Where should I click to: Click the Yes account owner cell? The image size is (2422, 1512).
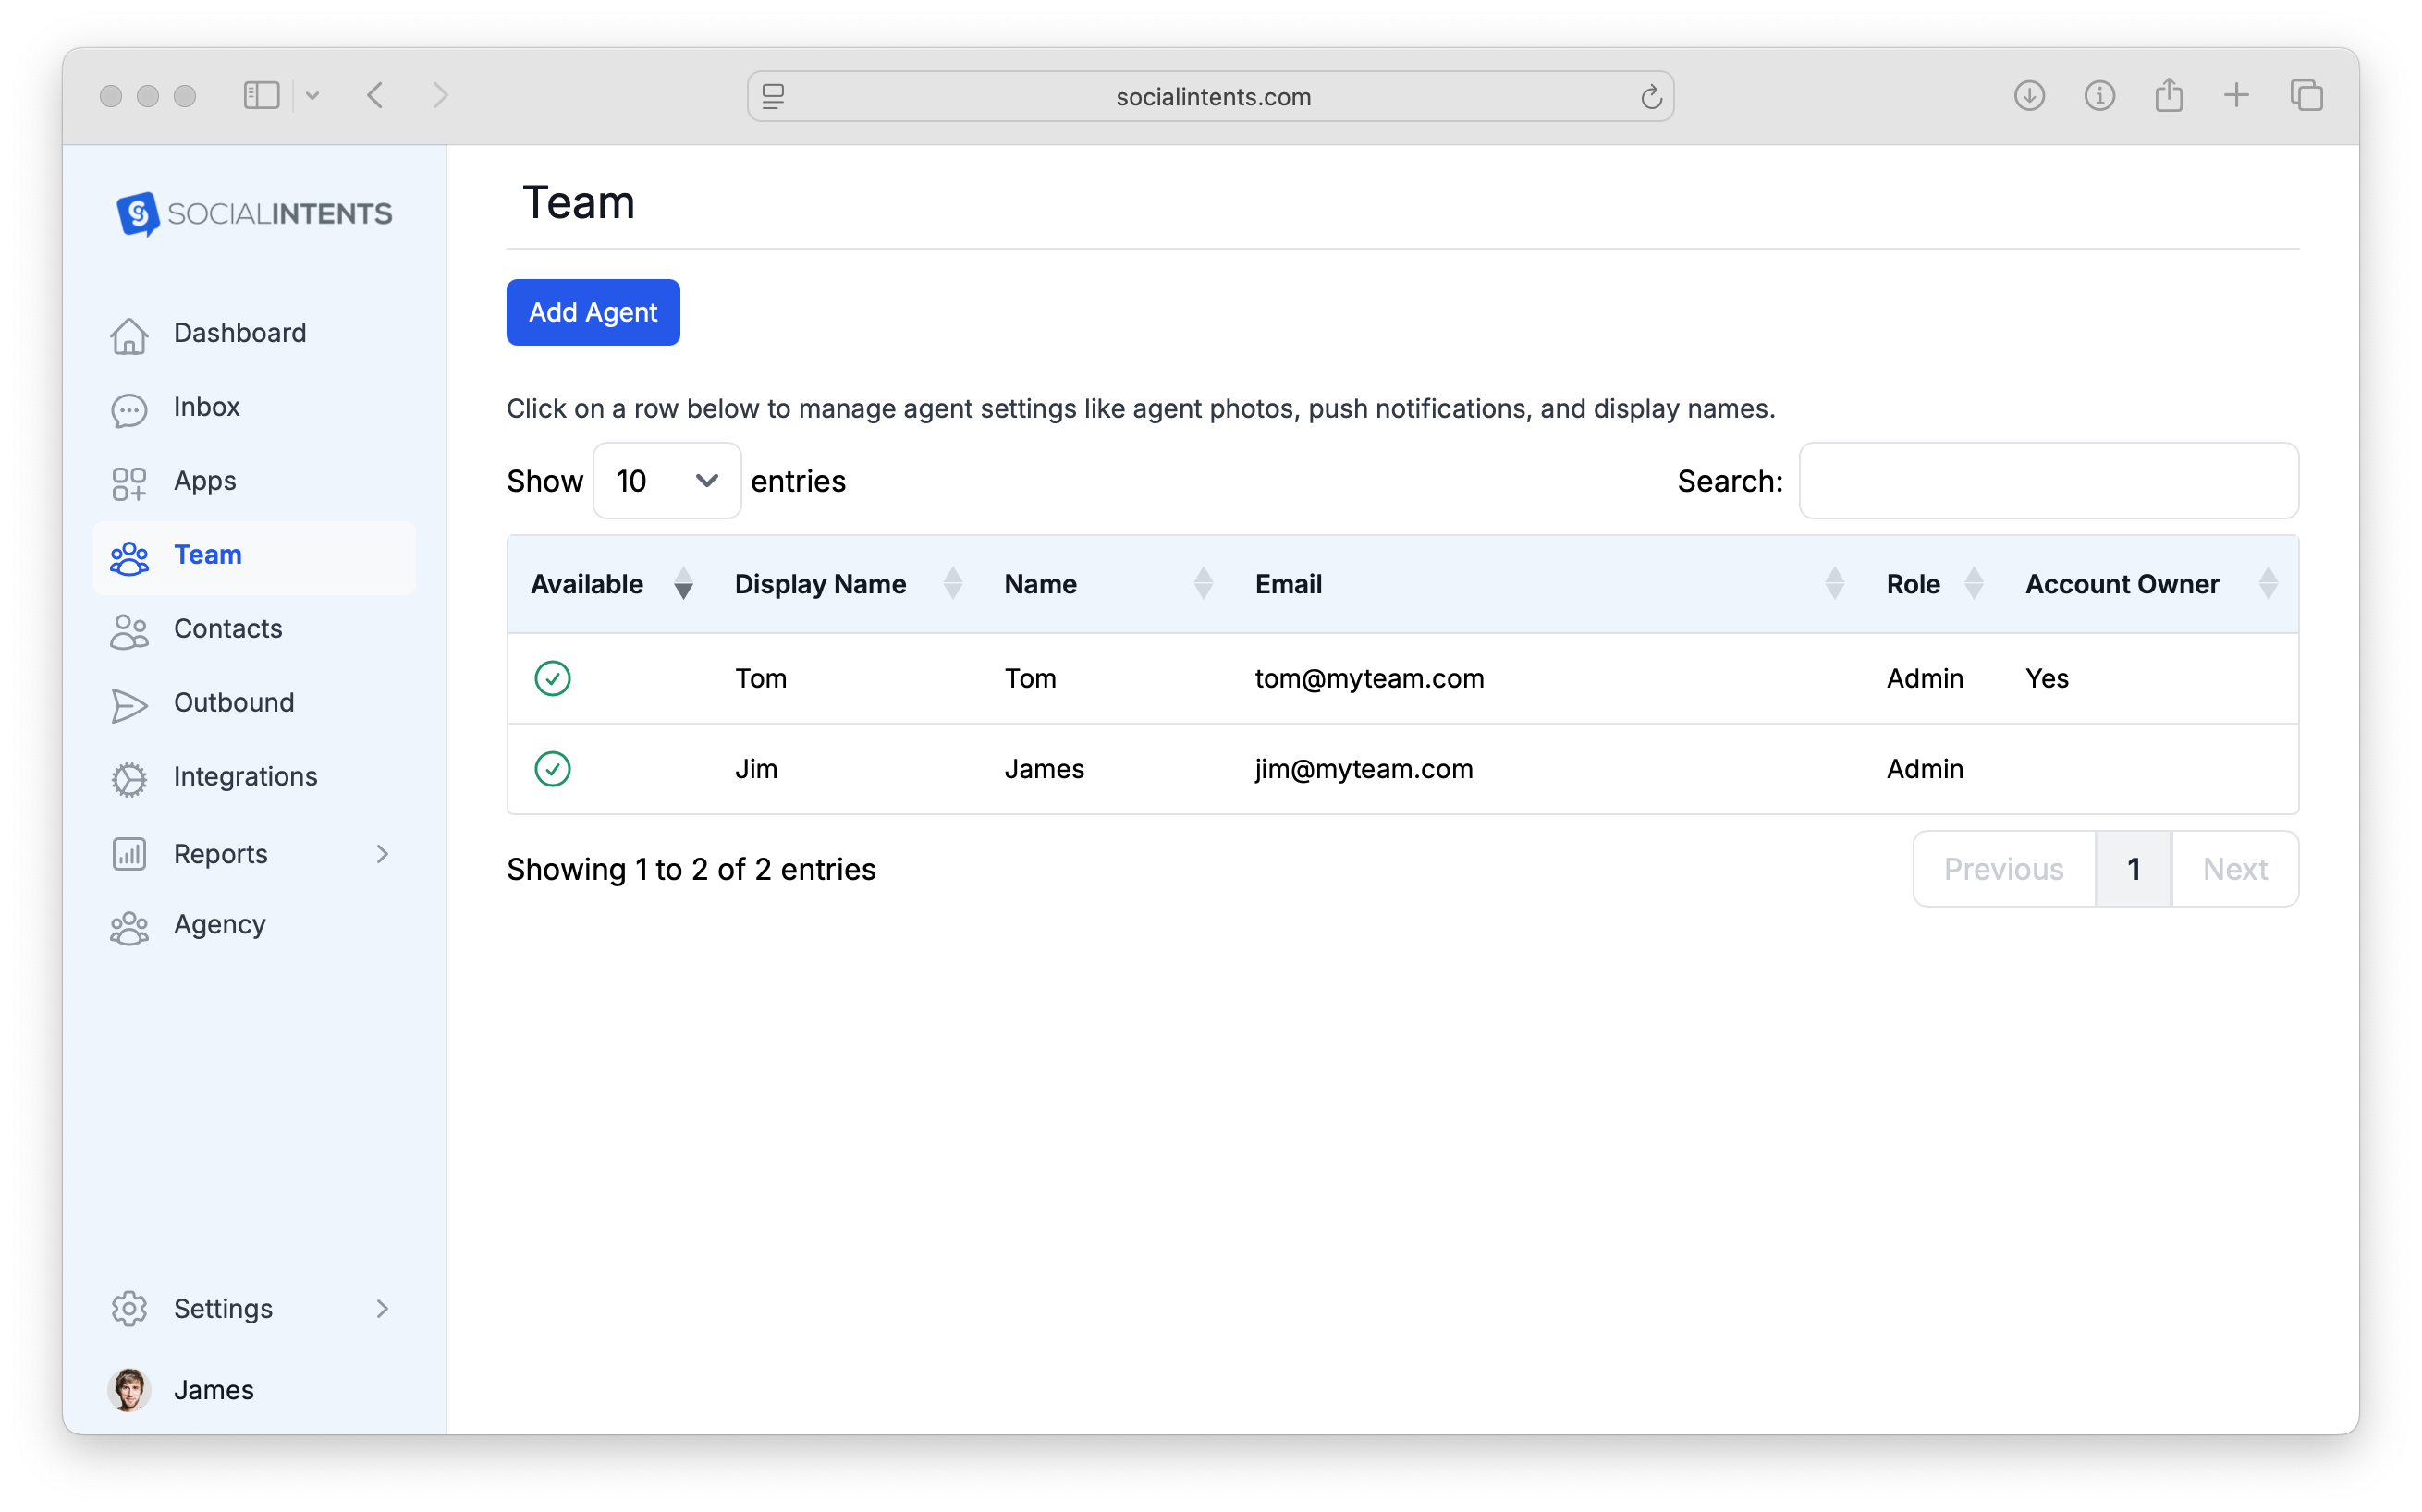2046,679
